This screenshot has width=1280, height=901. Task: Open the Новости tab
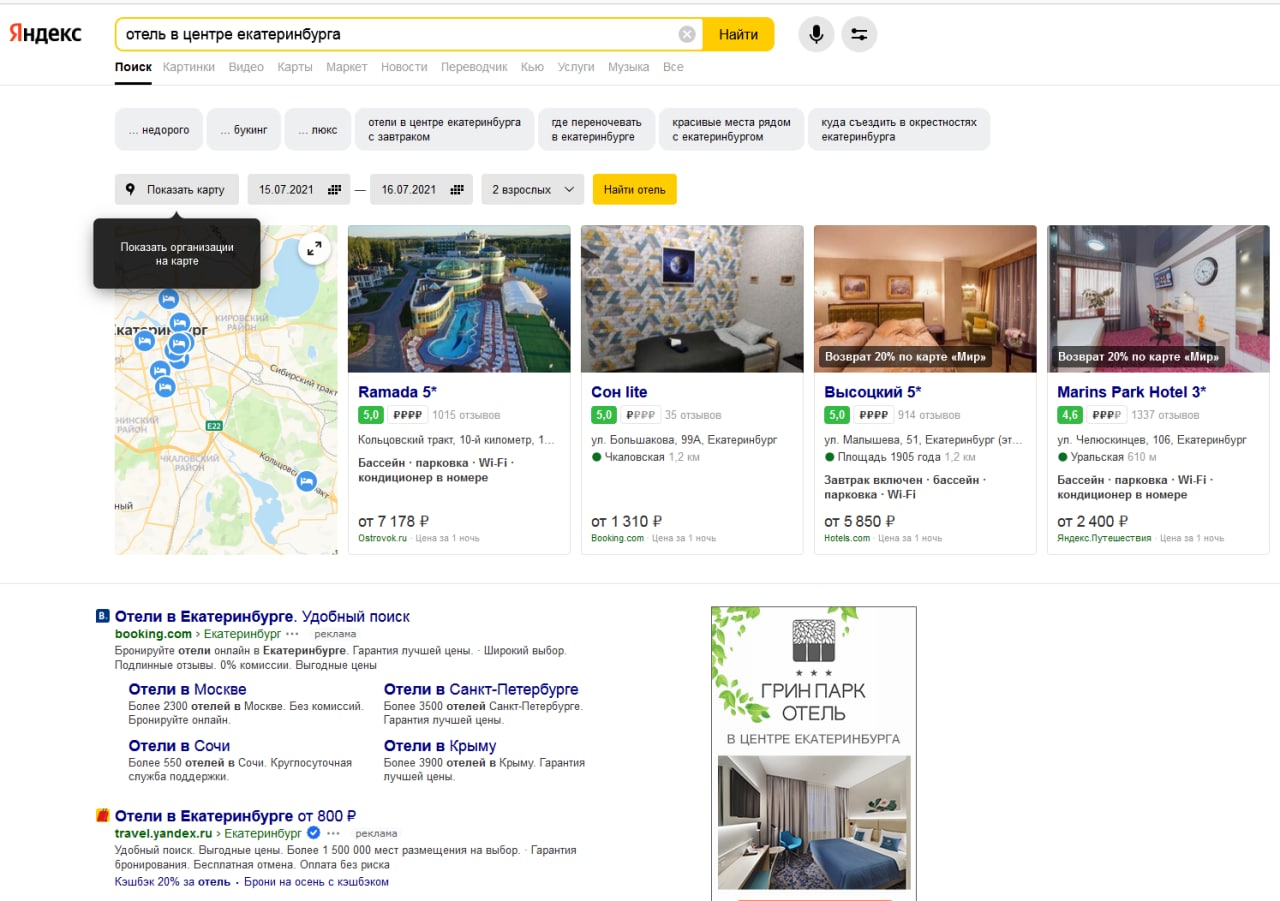point(404,67)
